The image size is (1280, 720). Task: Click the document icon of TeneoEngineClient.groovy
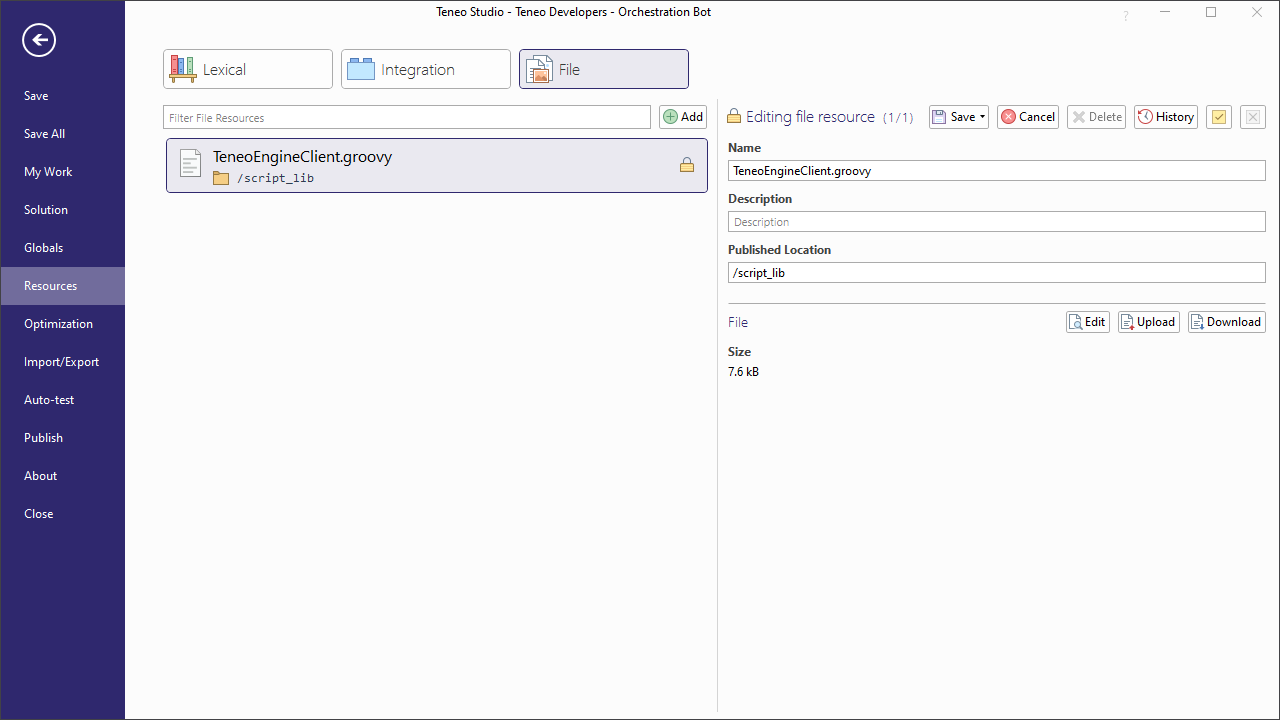click(190, 165)
